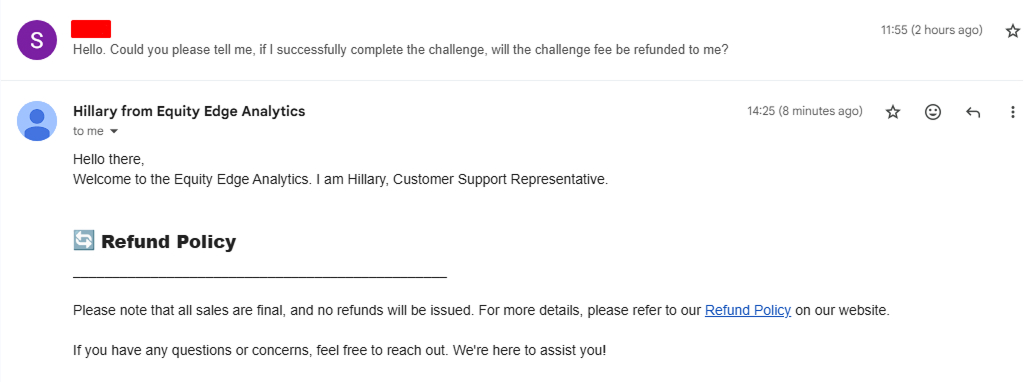Open the Refund Policy hyperlink
The height and width of the screenshot is (382, 1036).
tap(748, 310)
